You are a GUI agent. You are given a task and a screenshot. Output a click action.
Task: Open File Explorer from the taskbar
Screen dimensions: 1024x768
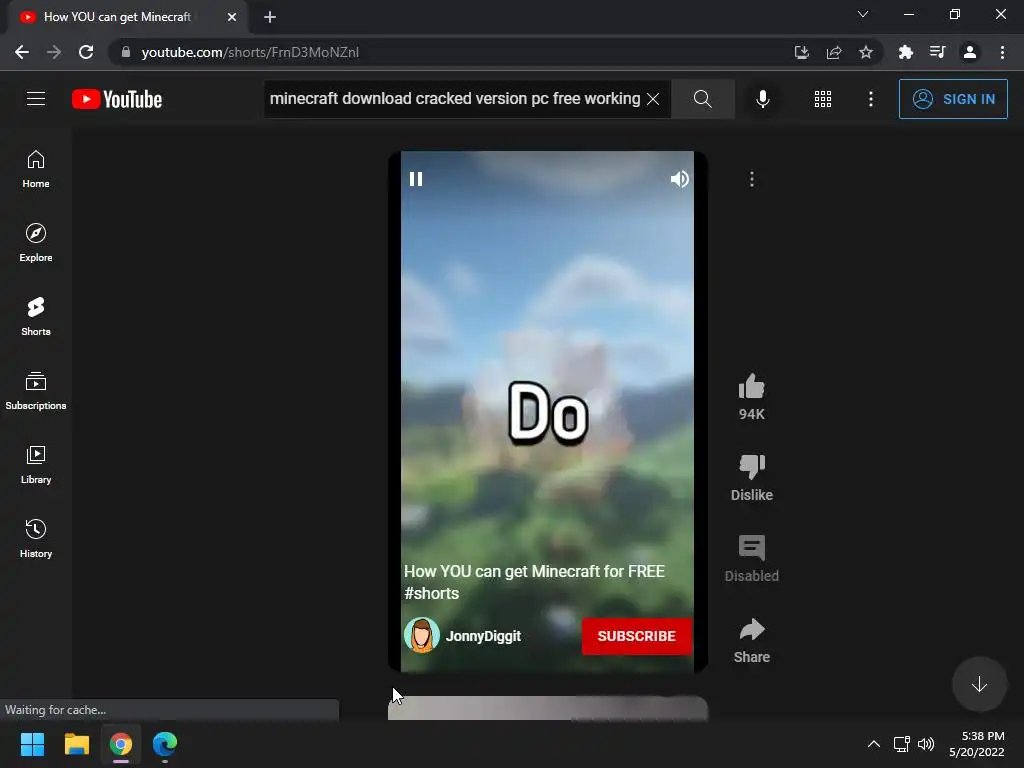point(76,744)
